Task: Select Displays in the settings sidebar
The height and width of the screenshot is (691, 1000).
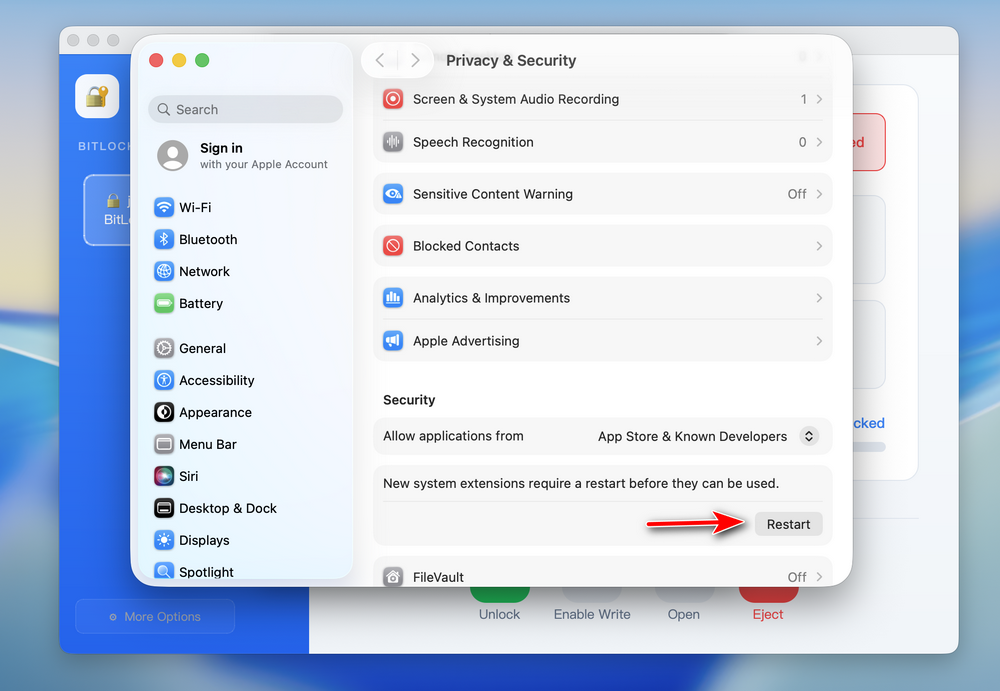Action: pyautogui.click(x=163, y=540)
